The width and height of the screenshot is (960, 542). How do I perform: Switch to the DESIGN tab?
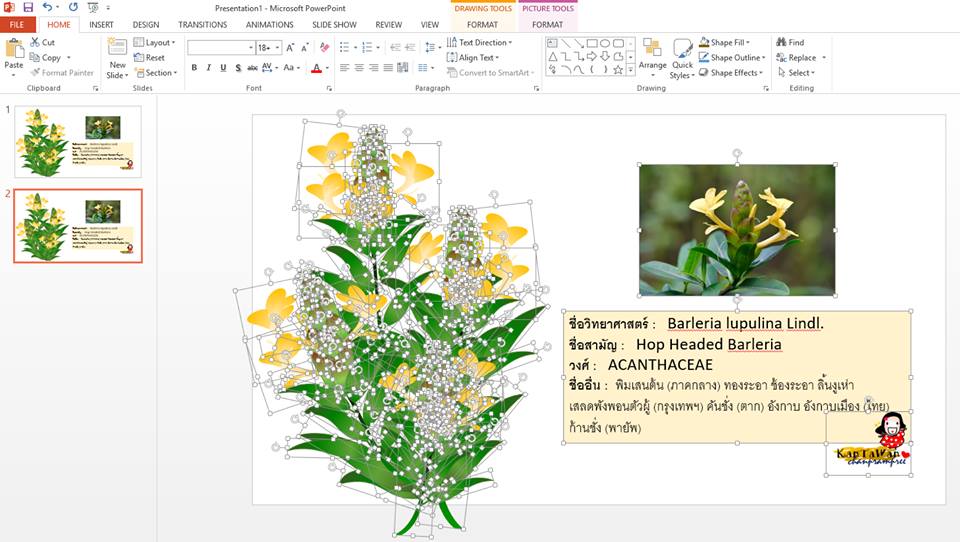coord(146,24)
